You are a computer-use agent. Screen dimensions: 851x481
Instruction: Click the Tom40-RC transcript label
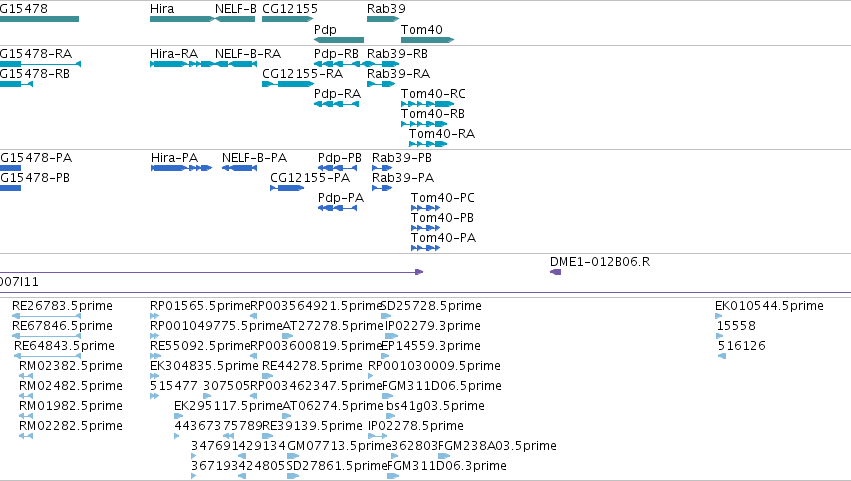433,94
